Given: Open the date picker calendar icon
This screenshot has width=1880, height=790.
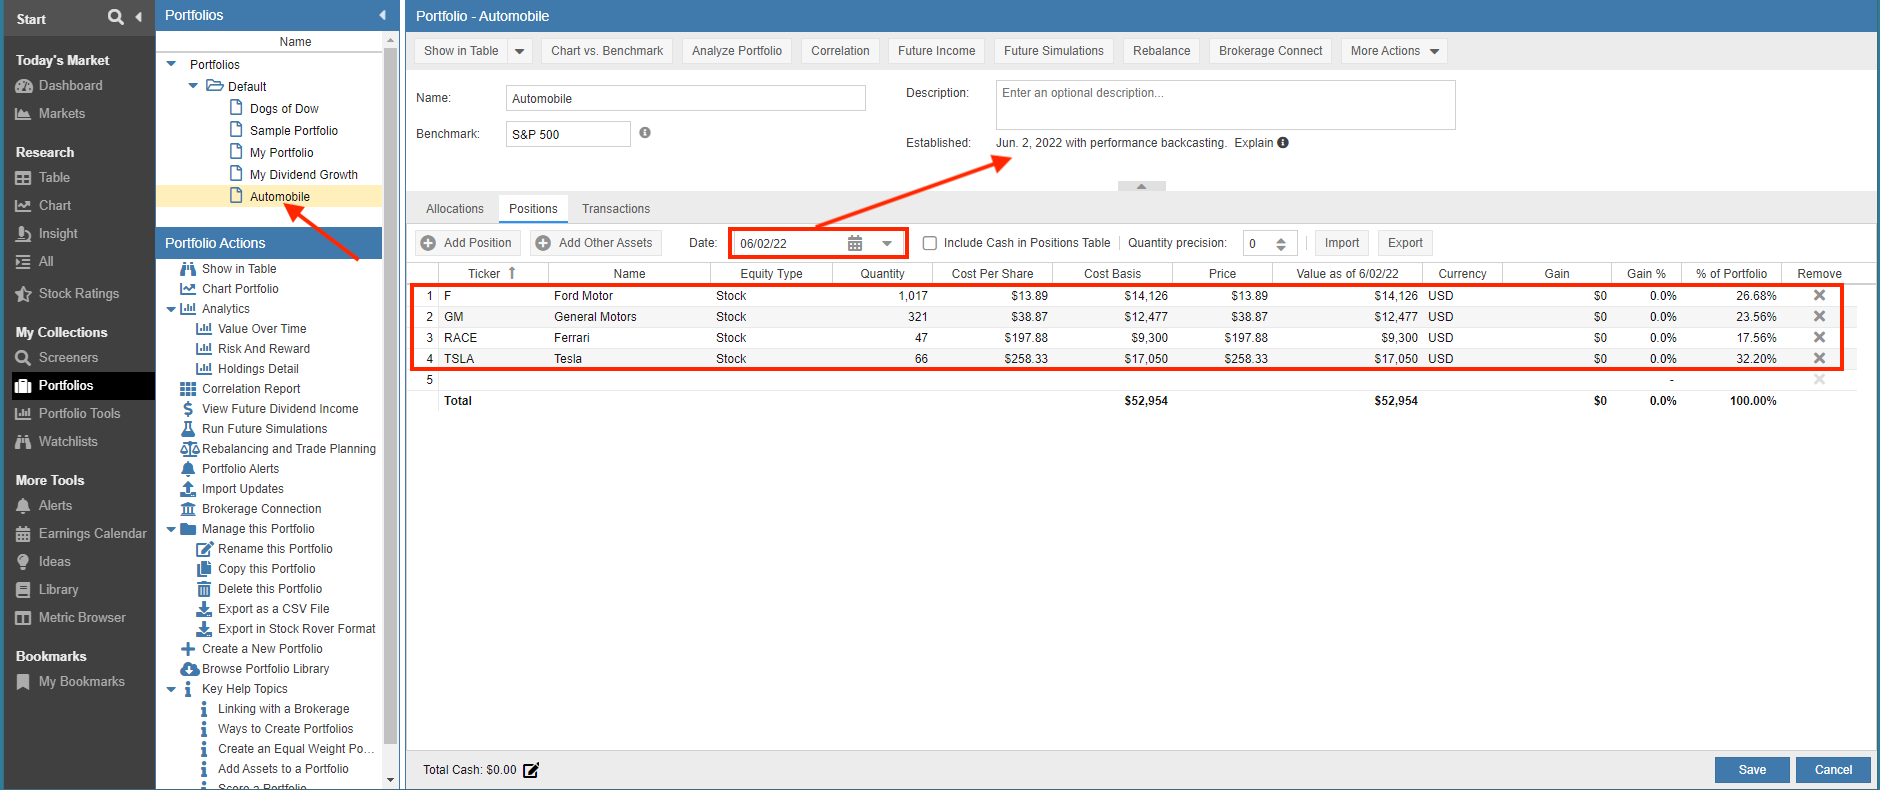Looking at the screenshot, I should tap(855, 243).
